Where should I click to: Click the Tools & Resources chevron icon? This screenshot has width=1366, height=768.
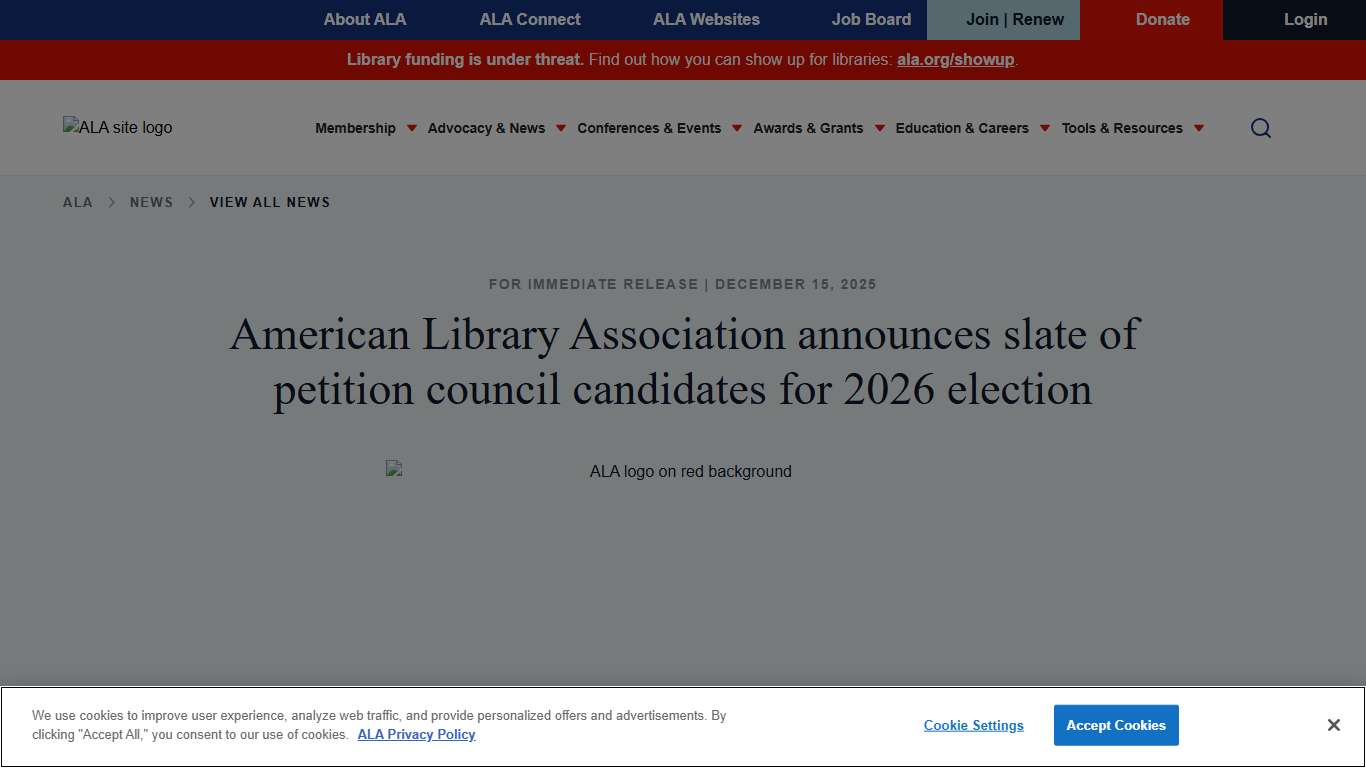[1198, 128]
